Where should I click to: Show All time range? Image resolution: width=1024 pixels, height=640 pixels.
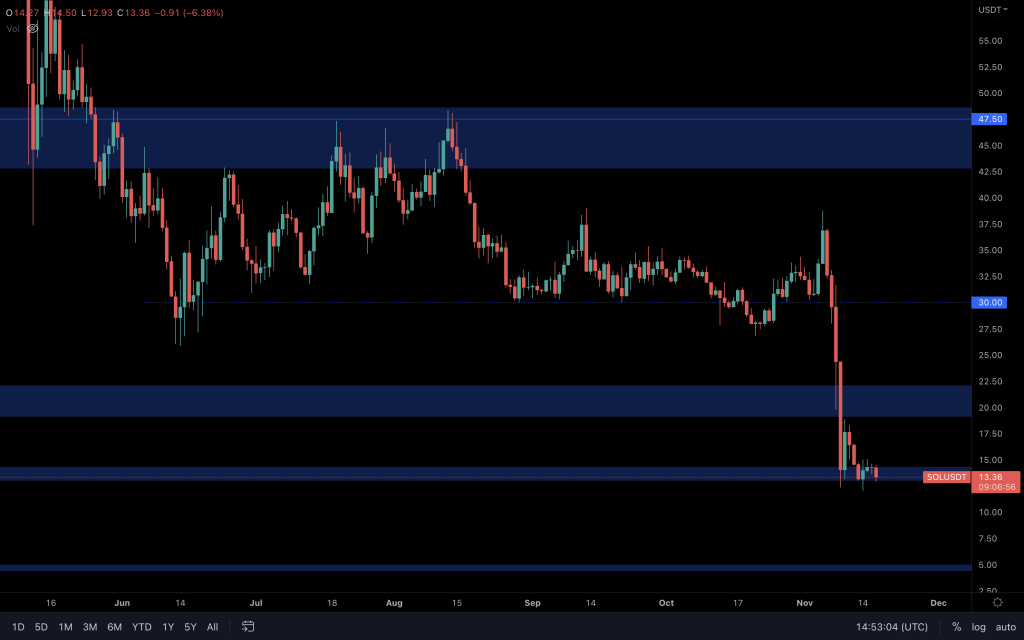212,626
